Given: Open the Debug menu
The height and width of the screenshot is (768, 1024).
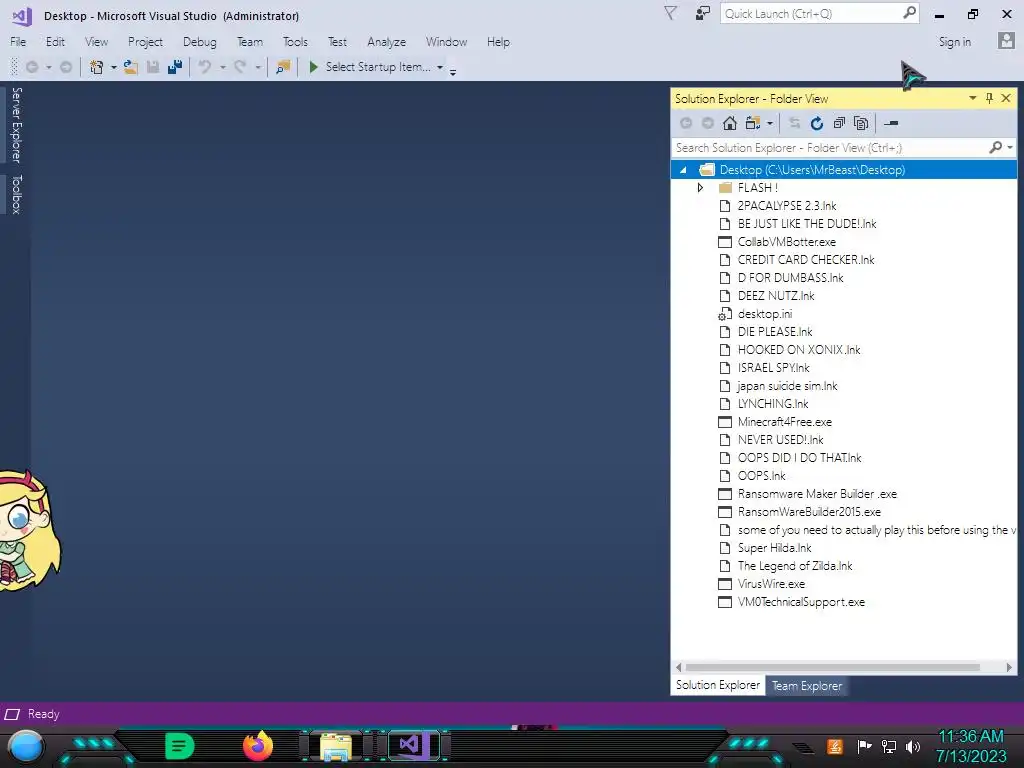Looking at the screenshot, I should click(200, 42).
